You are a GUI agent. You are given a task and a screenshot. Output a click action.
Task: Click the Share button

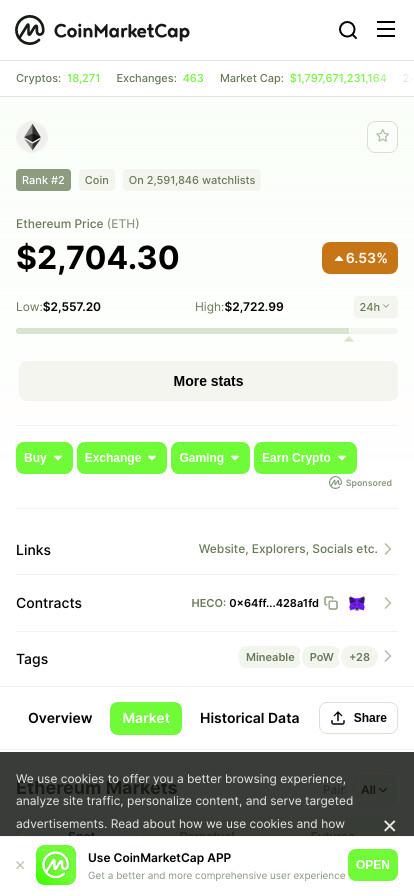tap(359, 718)
